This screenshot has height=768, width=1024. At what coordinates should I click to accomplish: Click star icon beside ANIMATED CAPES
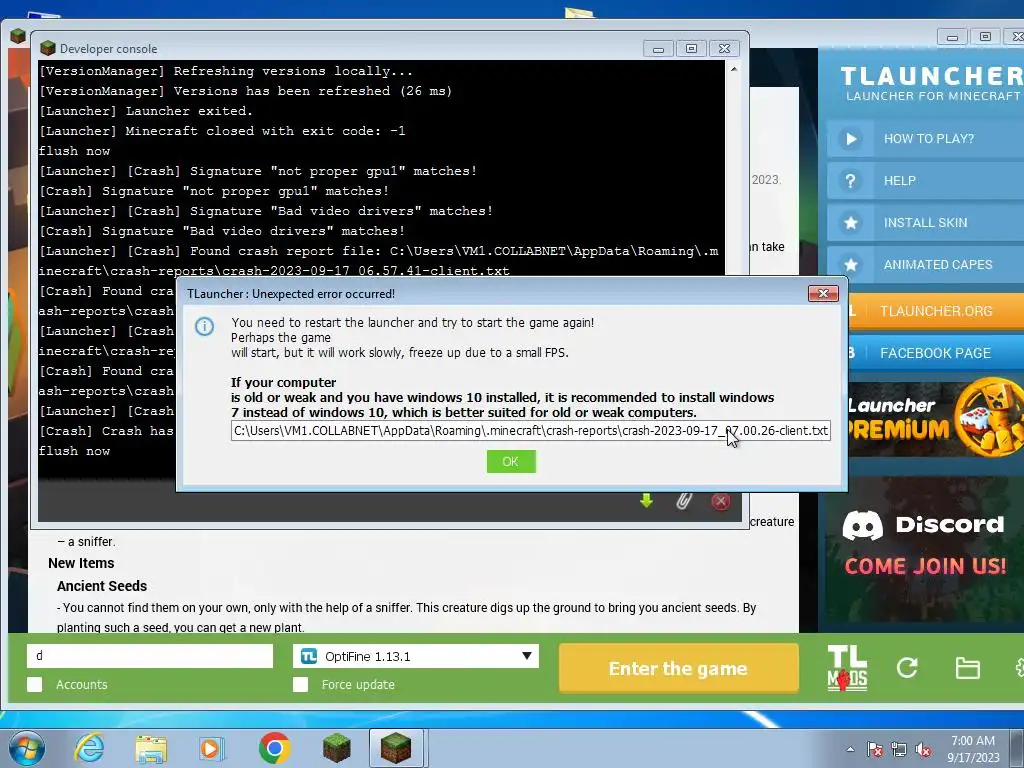(x=850, y=264)
